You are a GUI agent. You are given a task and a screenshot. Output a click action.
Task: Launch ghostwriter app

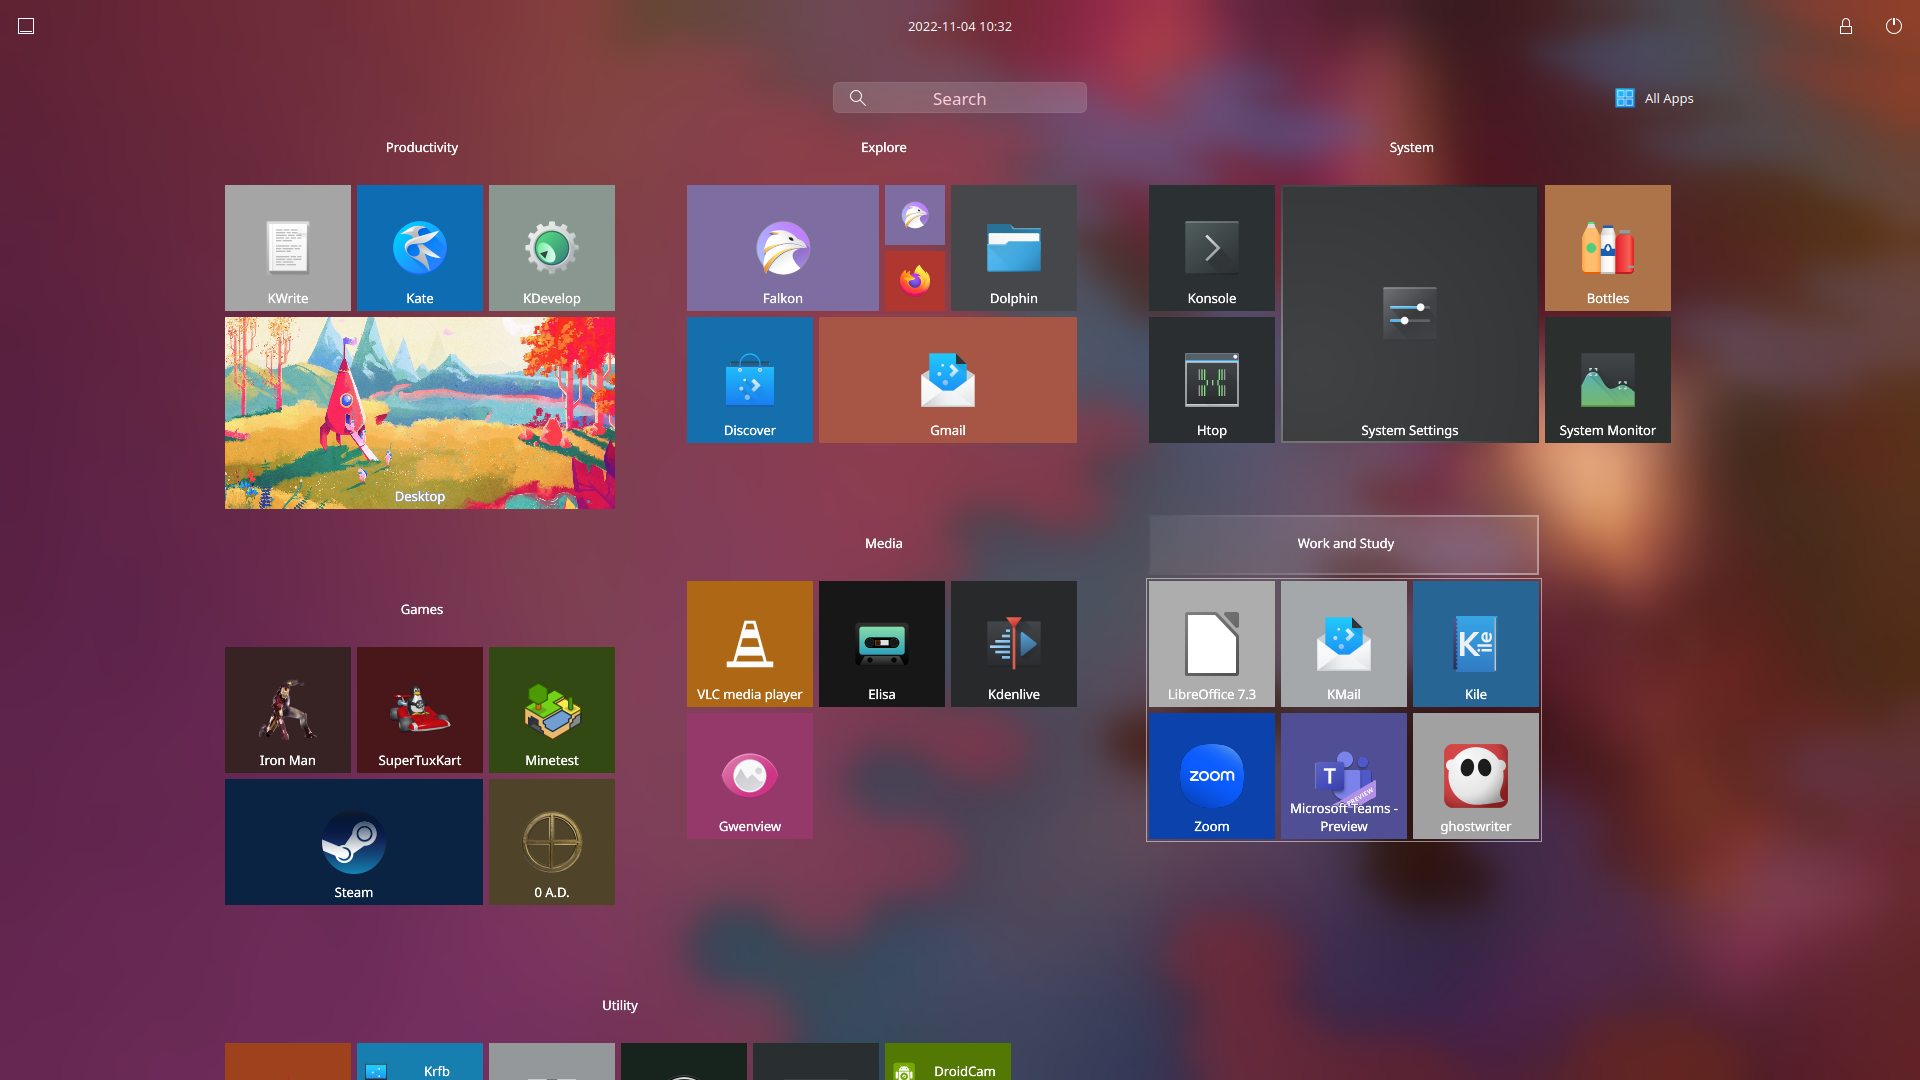click(x=1476, y=776)
